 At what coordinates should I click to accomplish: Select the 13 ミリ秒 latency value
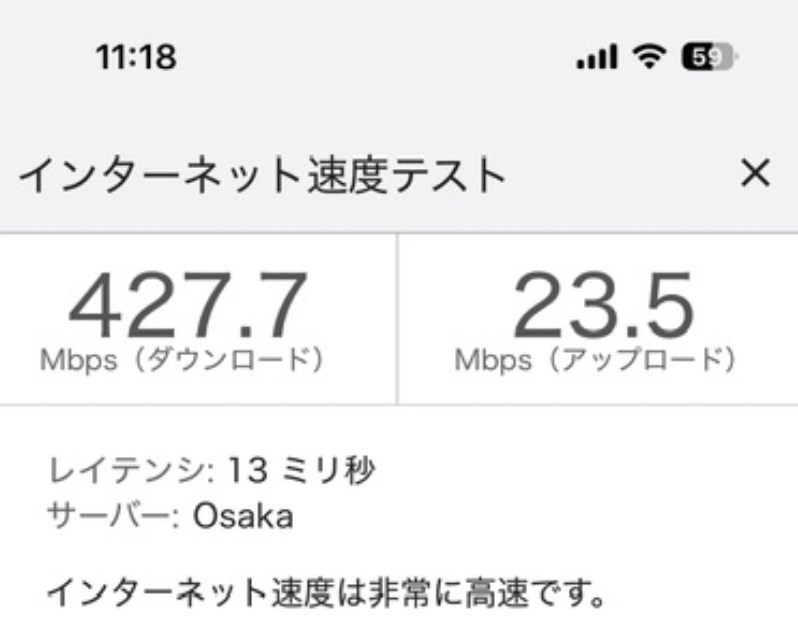pos(300,469)
